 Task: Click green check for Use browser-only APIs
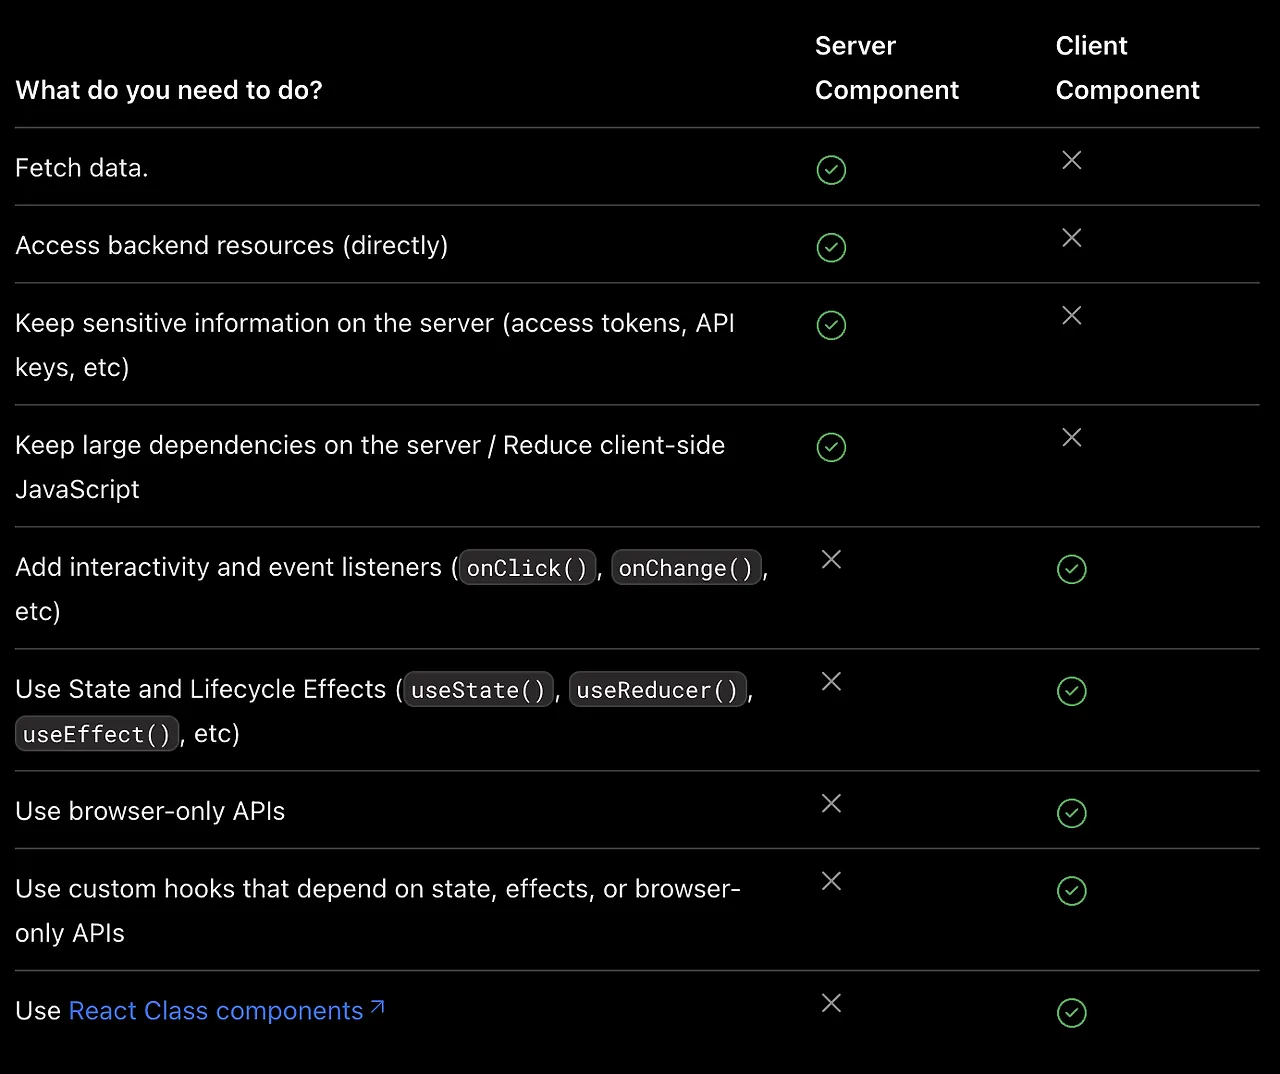point(1071,814)
